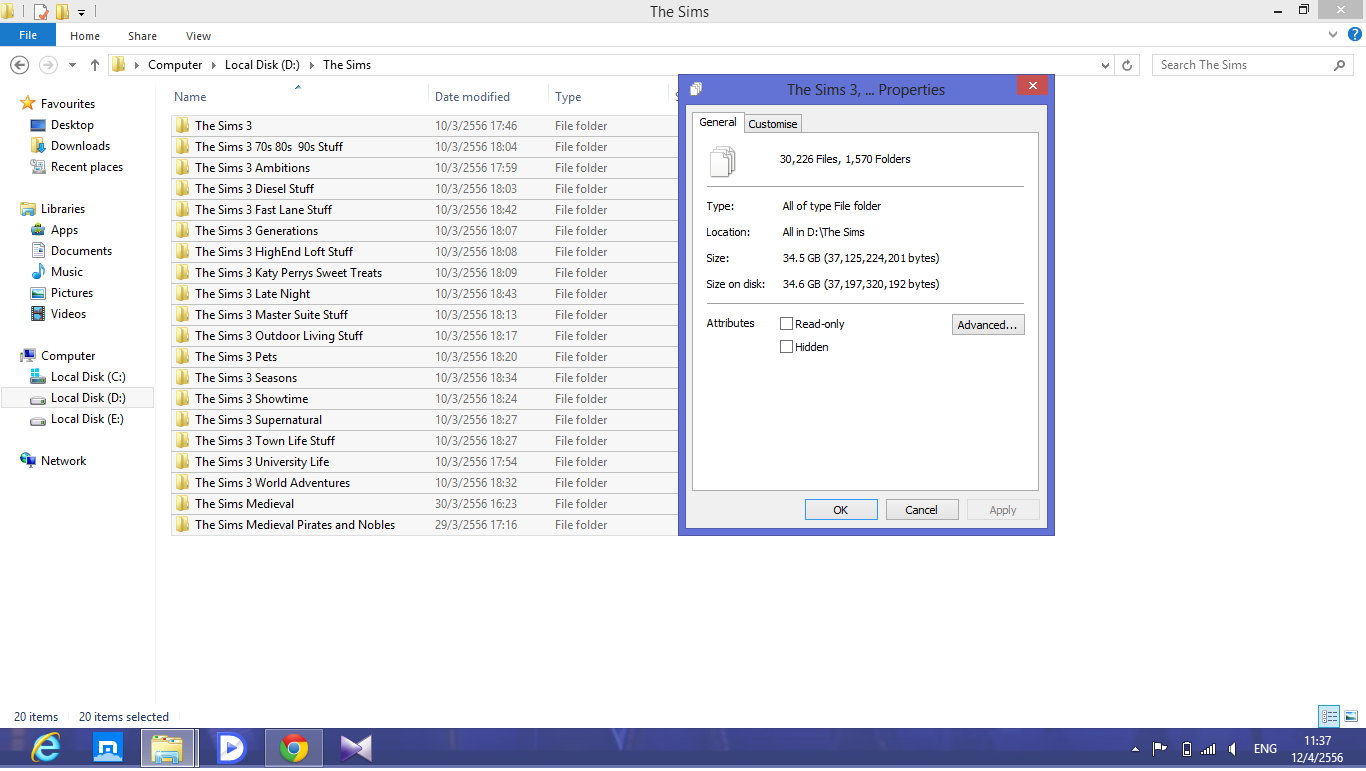This screenshot has width=1366, height=771.
Task: Click the Up one level arrow
Action: pyautogui.click(x=95, y=65)
